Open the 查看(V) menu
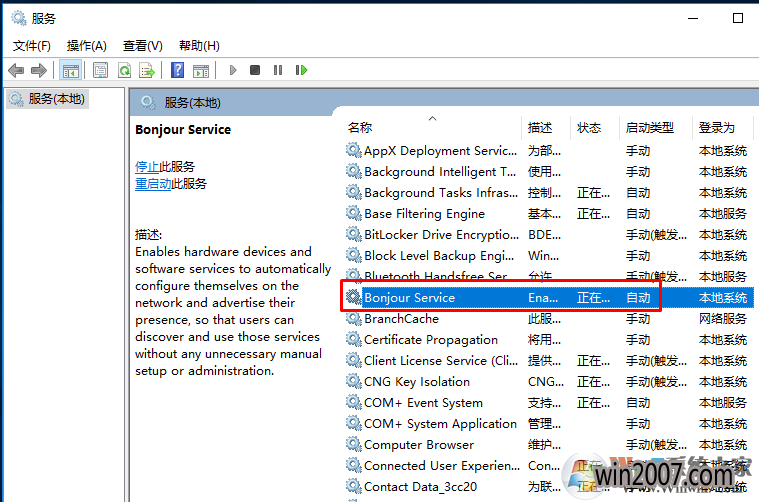The image size is (759, 502). (x=142, y=46)
